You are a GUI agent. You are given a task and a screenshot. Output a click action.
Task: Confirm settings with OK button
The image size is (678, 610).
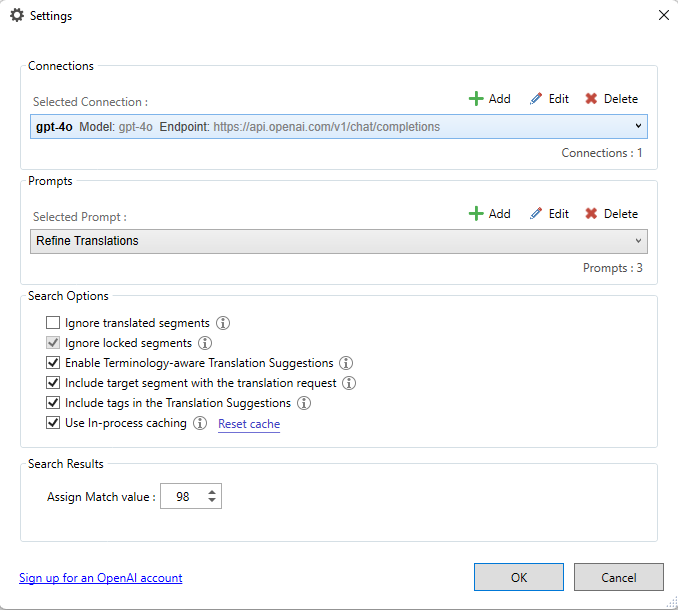[519, 577]
